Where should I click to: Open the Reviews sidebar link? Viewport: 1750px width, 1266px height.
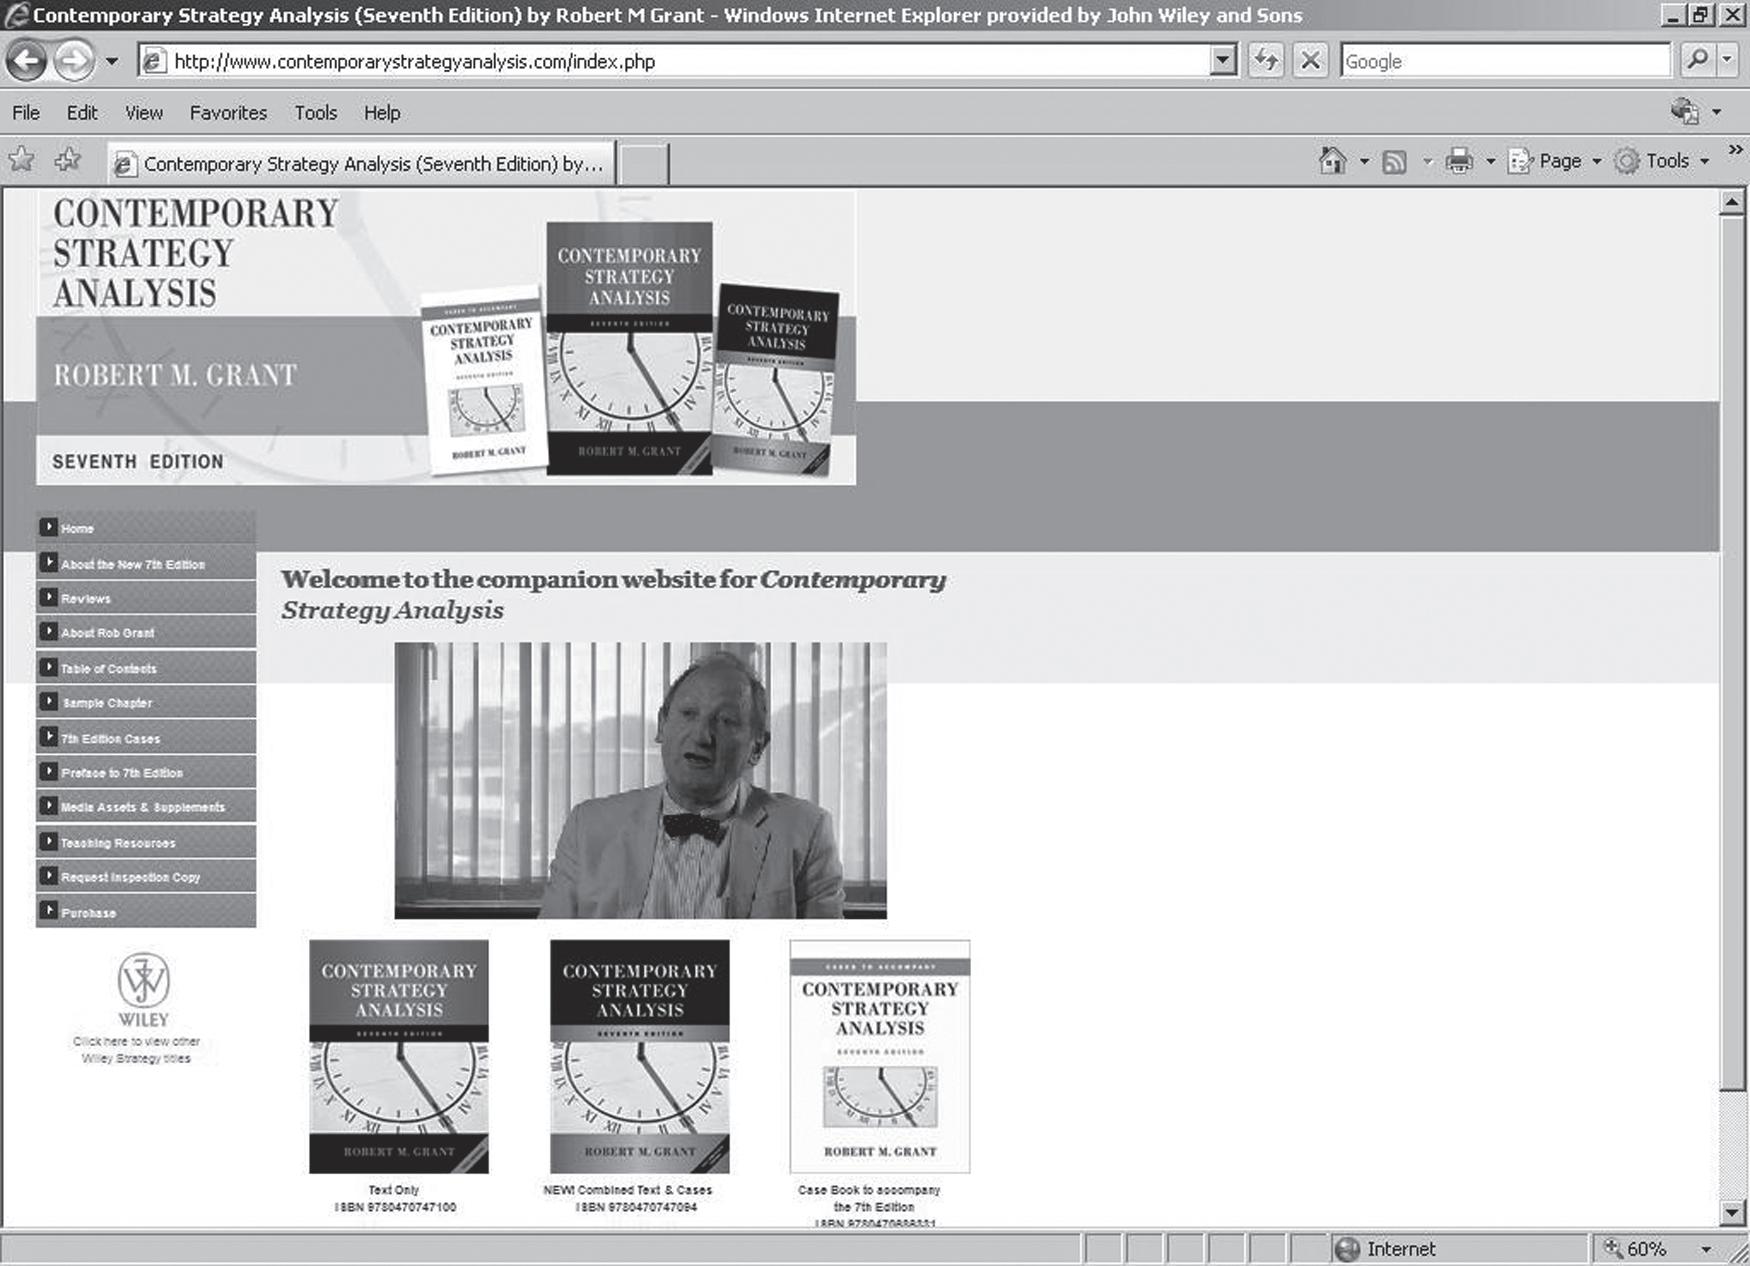(x=146, y=598)
